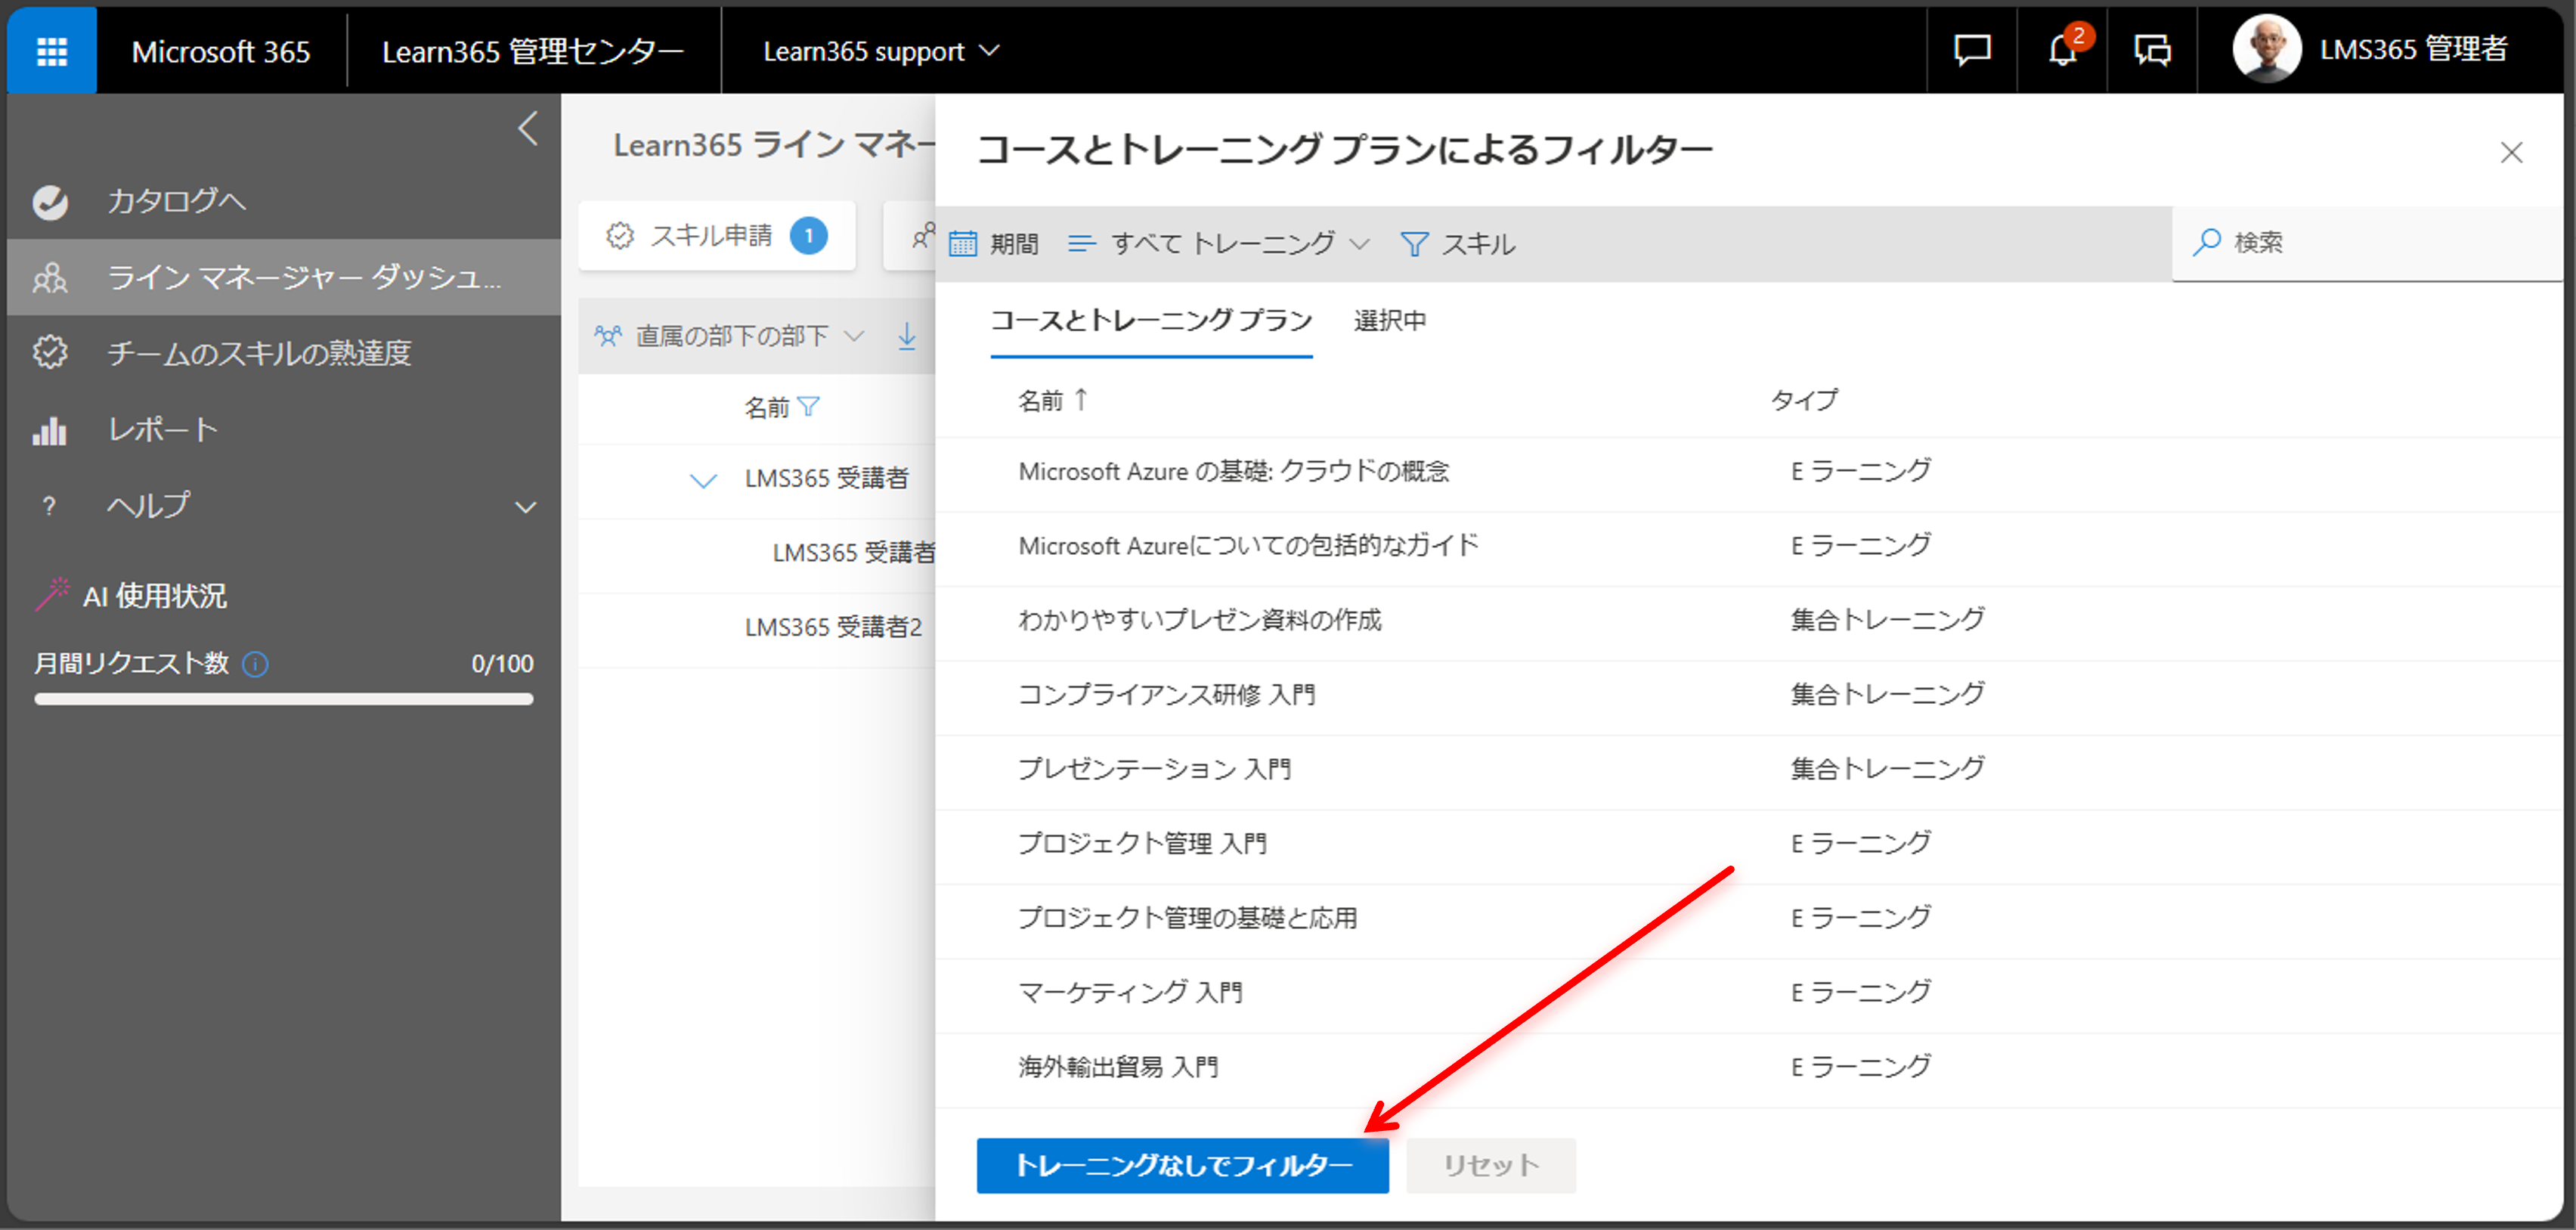Click info icon beside 月間リクエスト数
This screenshot has height=1230, width=2576.
pyautogui.click(x=256, y=664)
